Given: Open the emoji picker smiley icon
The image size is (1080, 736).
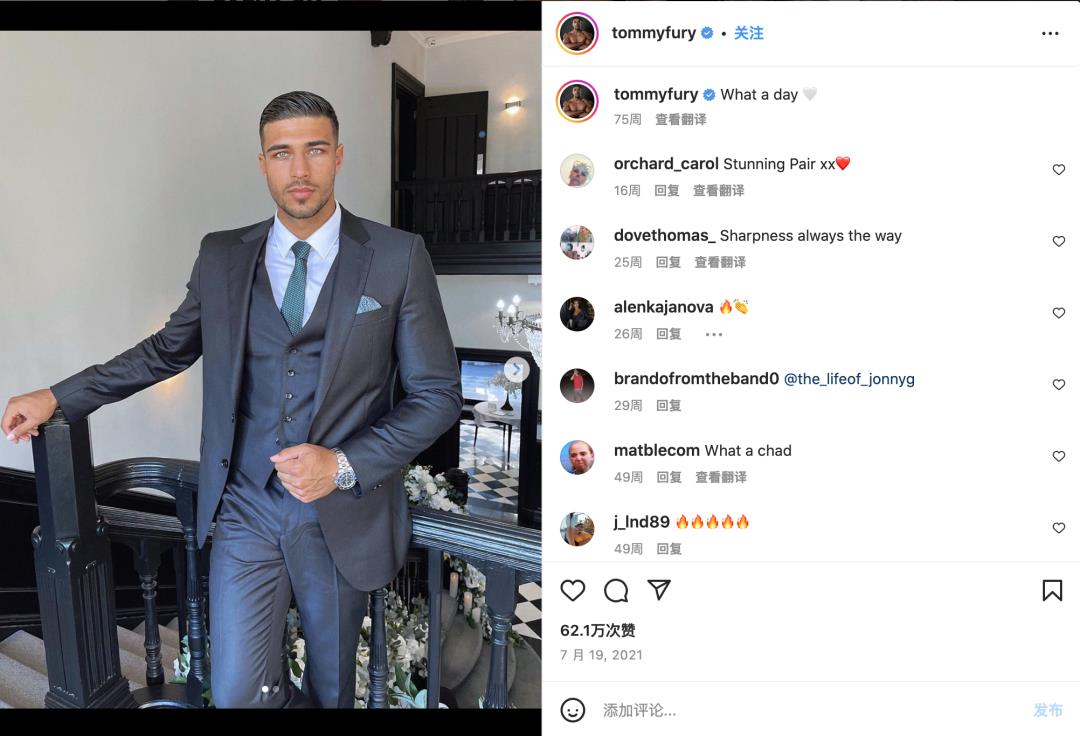Looking at the screenshot, I should click(572, 710).
